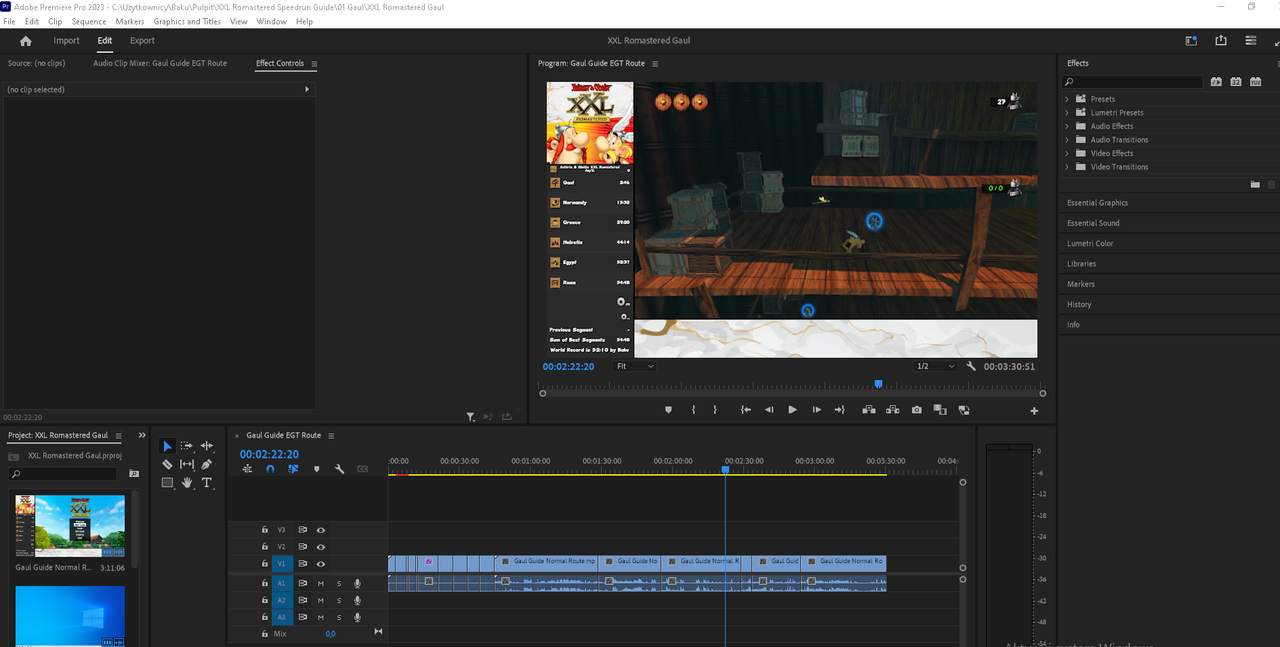The height and width of the screenshot is (647, 1280).
Task: Click the Quick Export icon at top right
Action: (1221, 41)
